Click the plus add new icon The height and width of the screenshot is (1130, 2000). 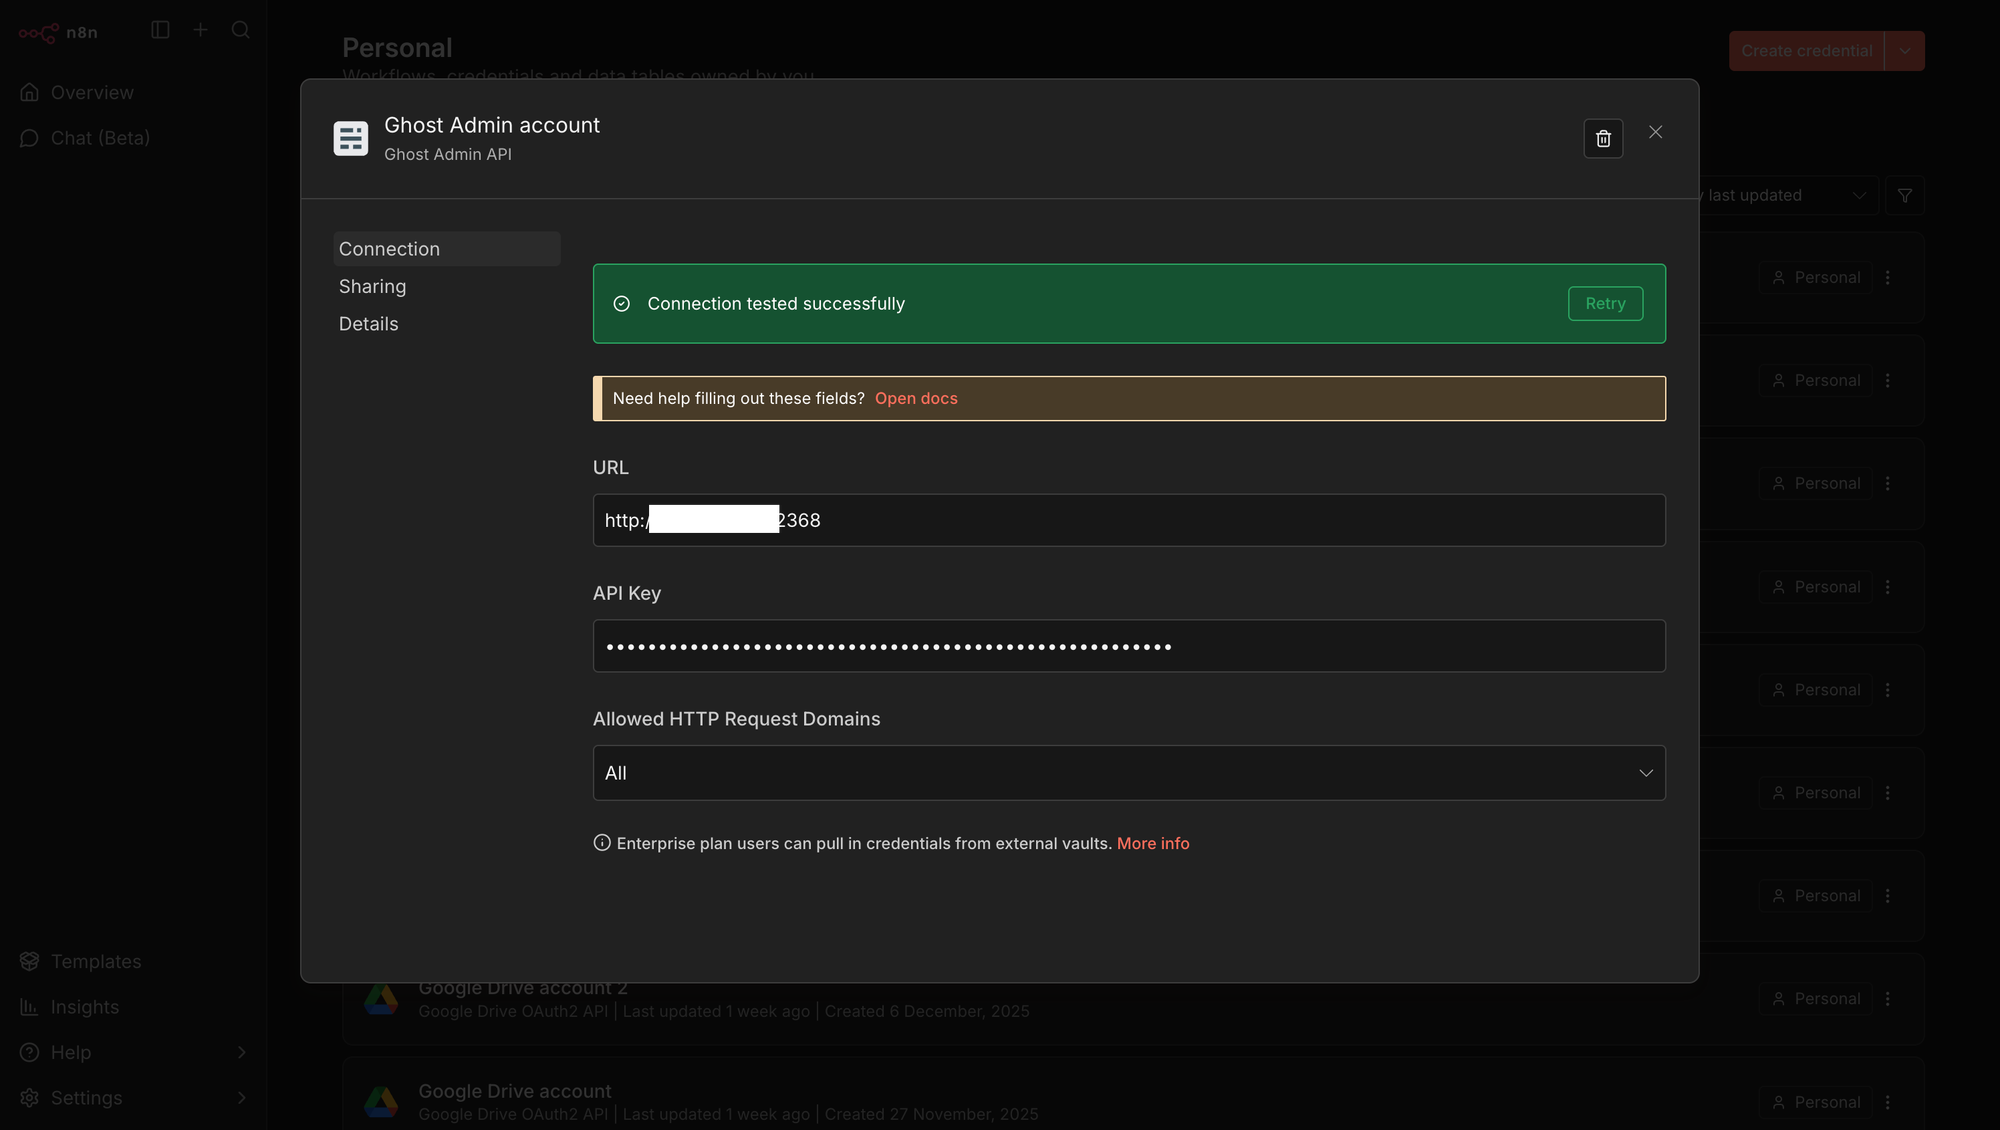[x=200, y=30]
